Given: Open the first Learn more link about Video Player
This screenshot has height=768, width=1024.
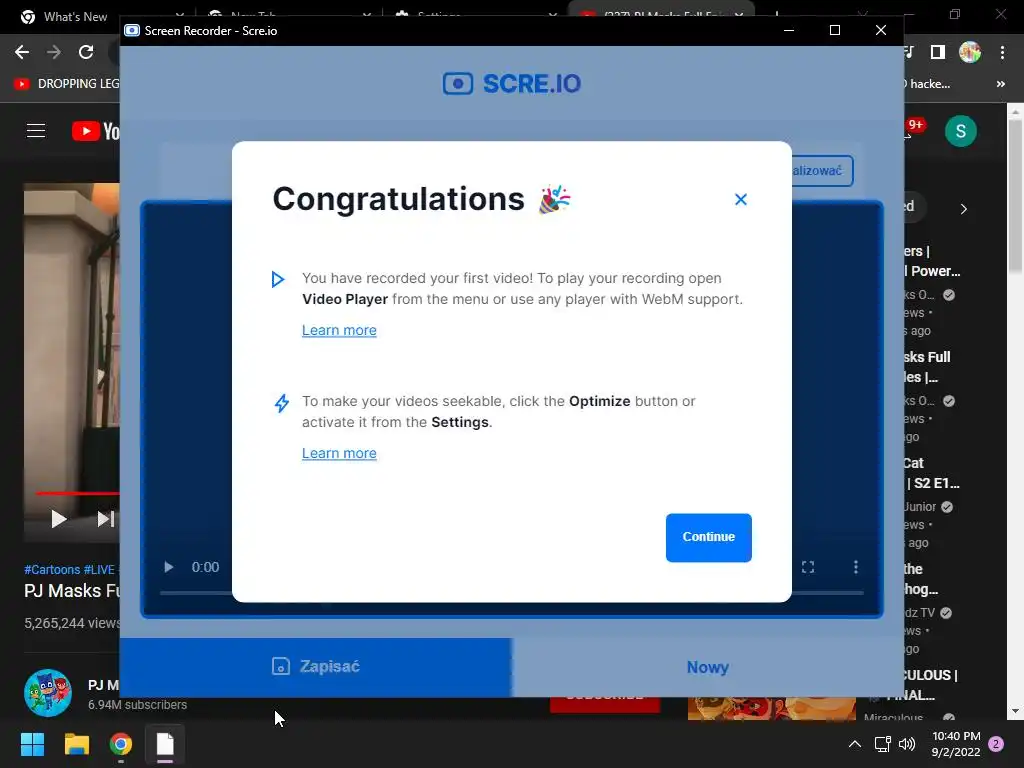Looking at the screenshot, I should [339, 330].
